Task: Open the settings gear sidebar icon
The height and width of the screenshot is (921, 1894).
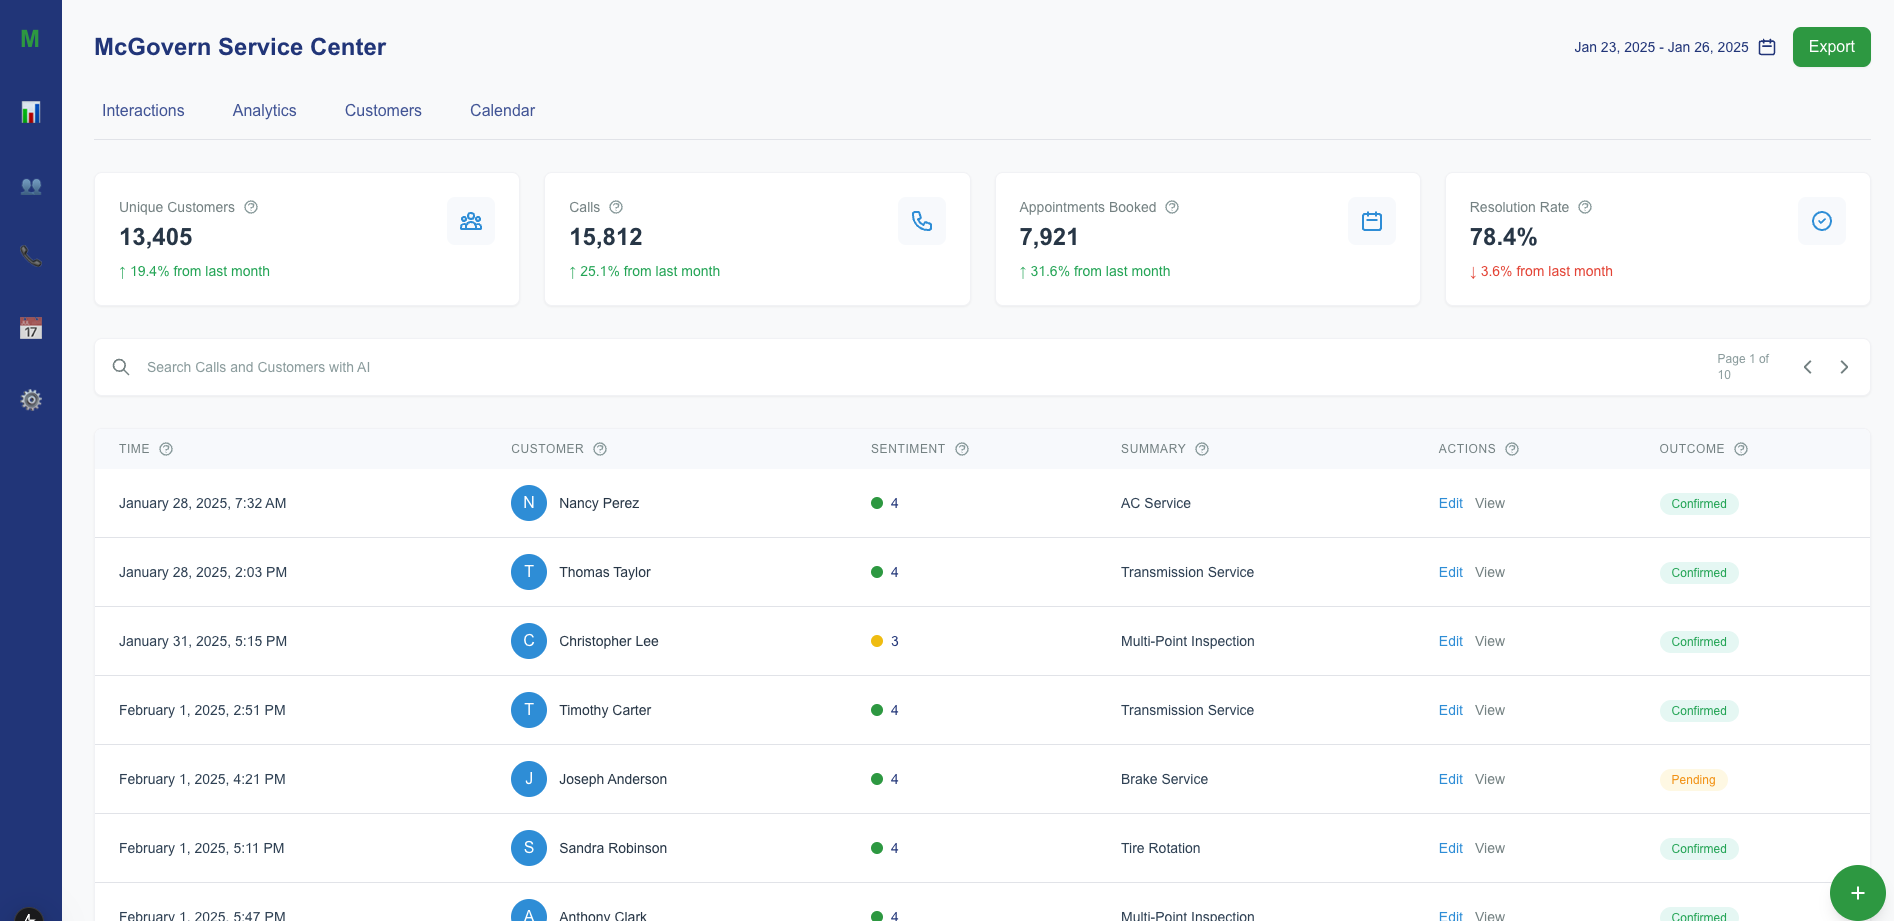Action: tap(31, 400)
